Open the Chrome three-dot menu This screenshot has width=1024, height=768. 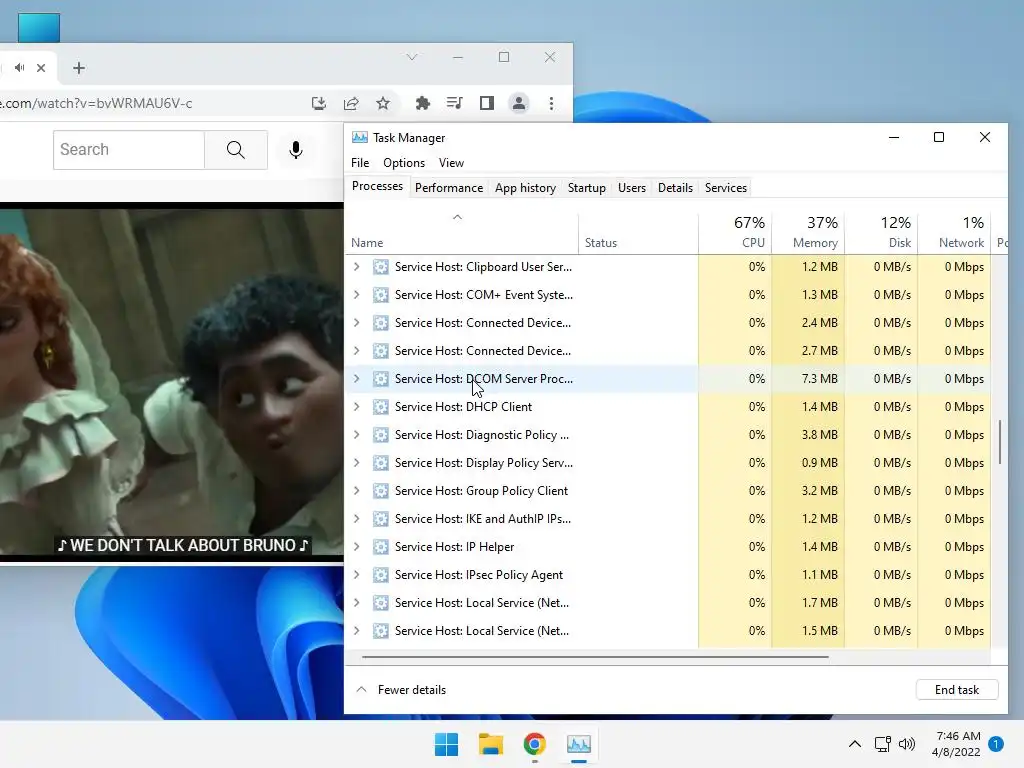pos(551,103)
